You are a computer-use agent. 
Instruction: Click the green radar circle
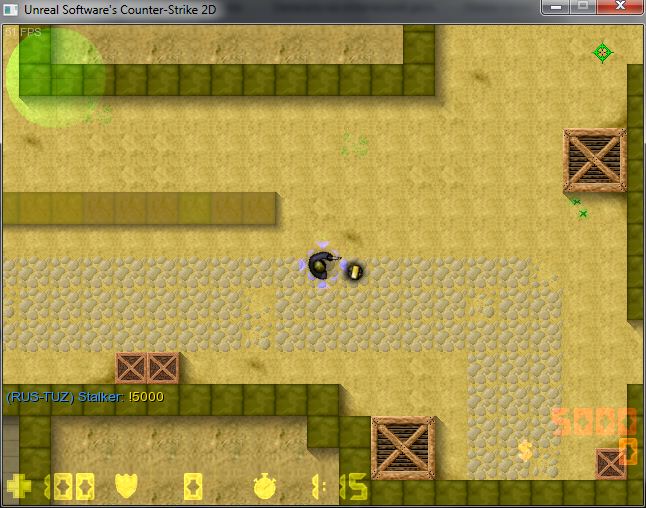(56, 77)
